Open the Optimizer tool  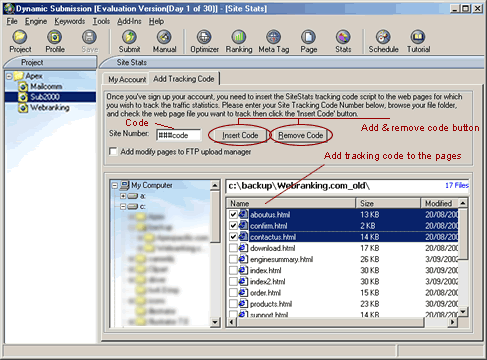click(204, 41)
